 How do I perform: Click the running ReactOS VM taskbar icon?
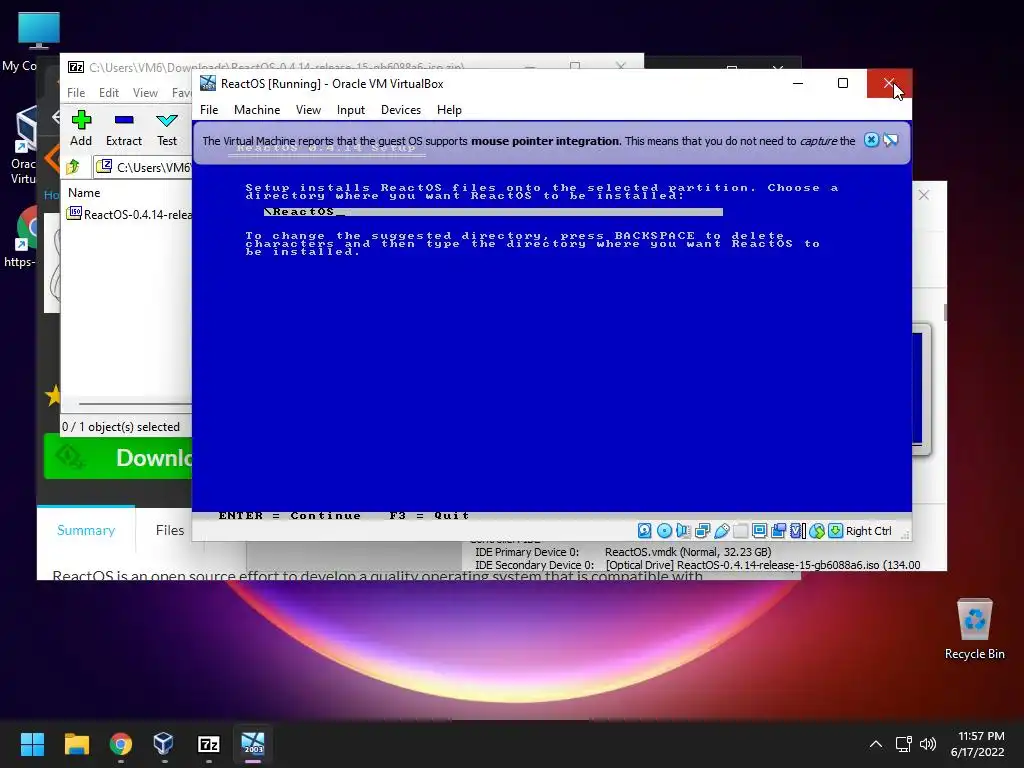pyautogui.click(x=253, y=744)
